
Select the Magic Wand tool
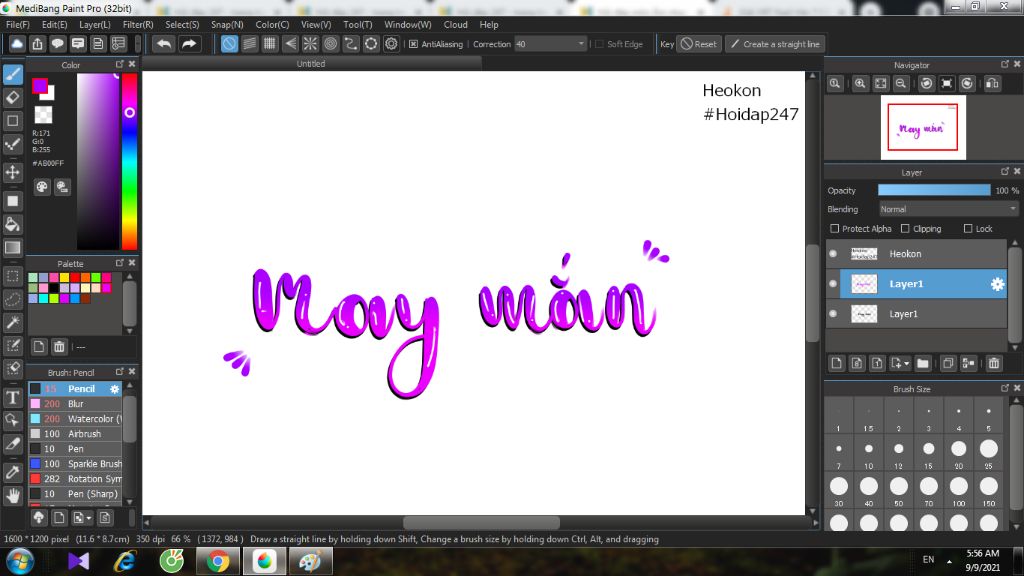point(12,322)
